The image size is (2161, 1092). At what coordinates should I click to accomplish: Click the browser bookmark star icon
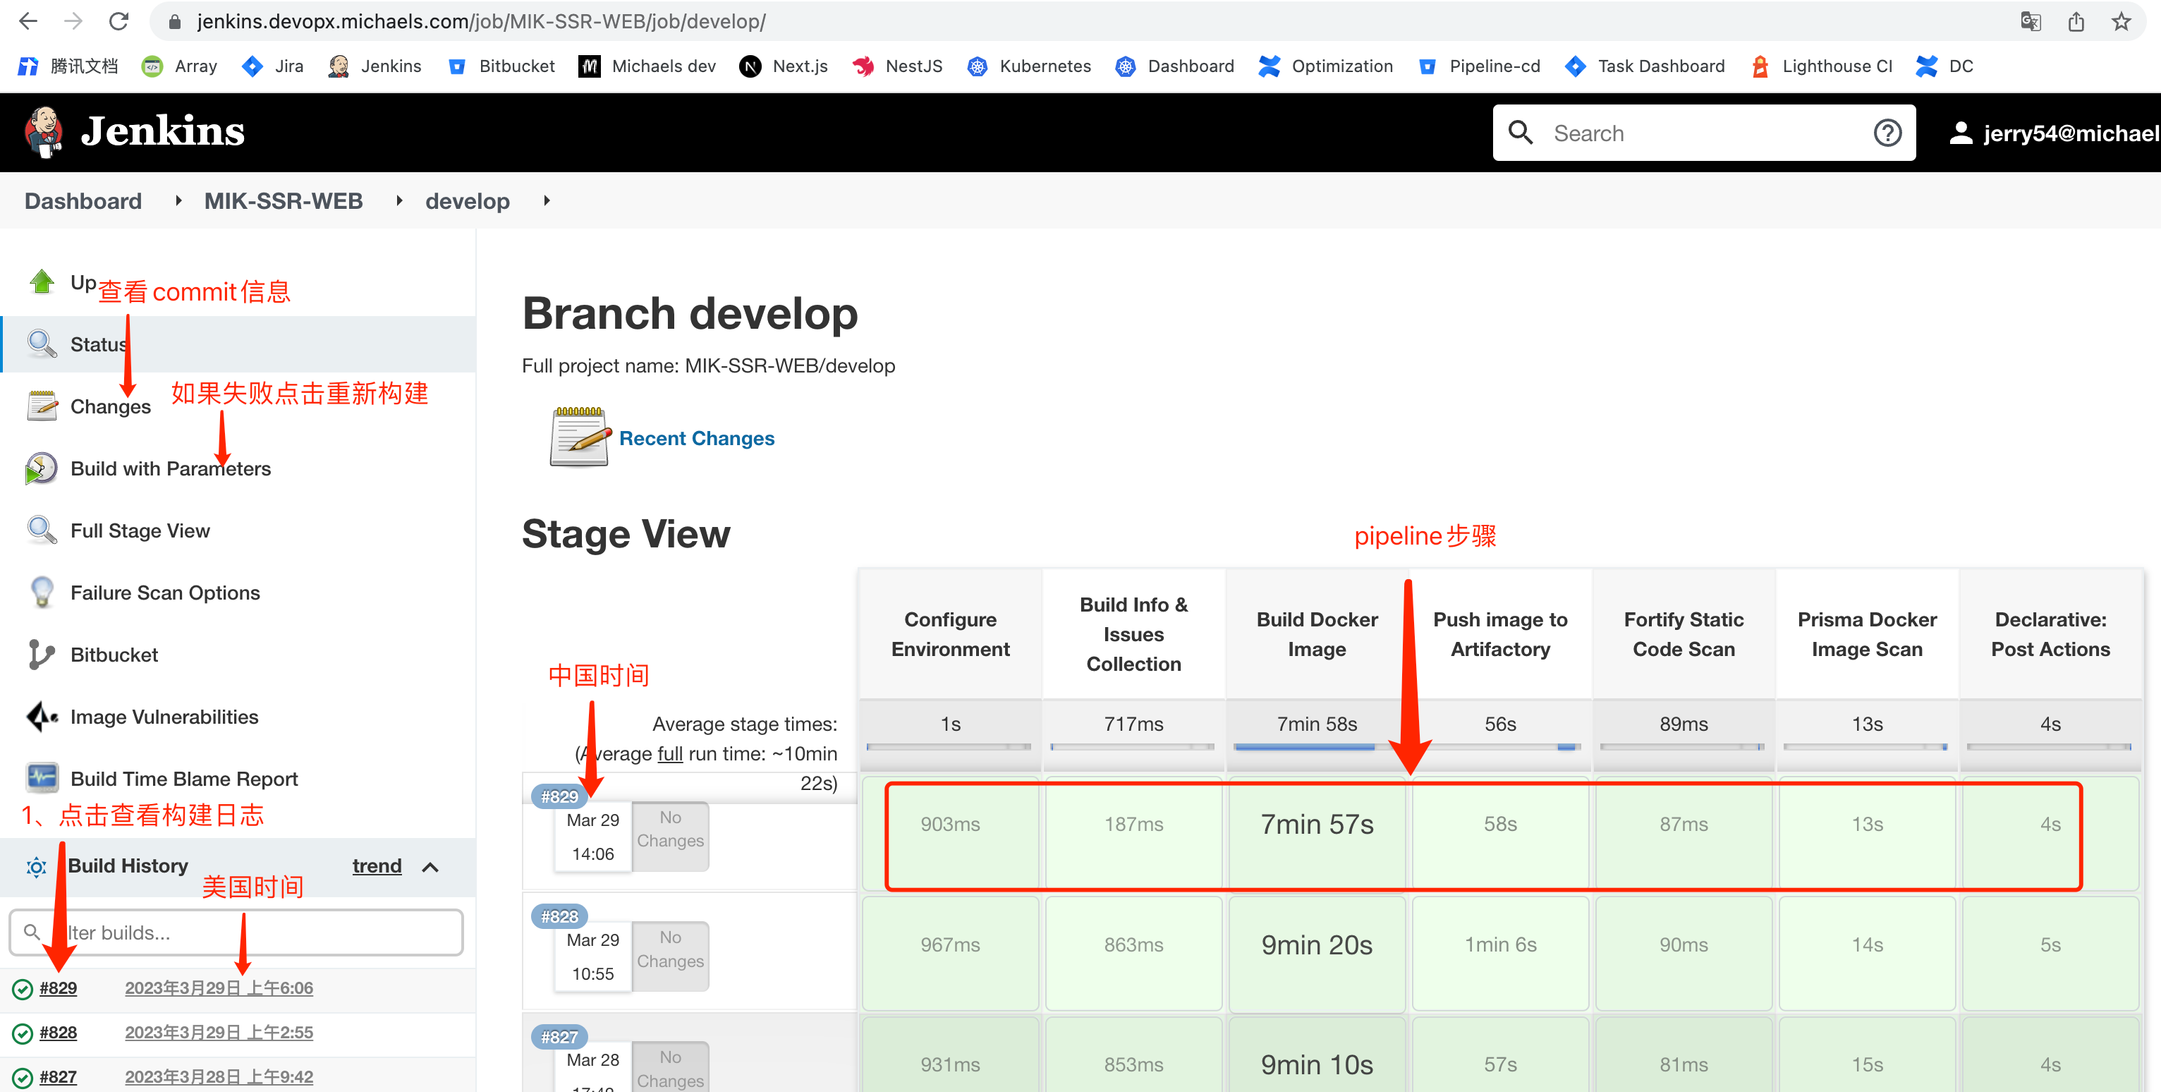(x=2121, y=21)
